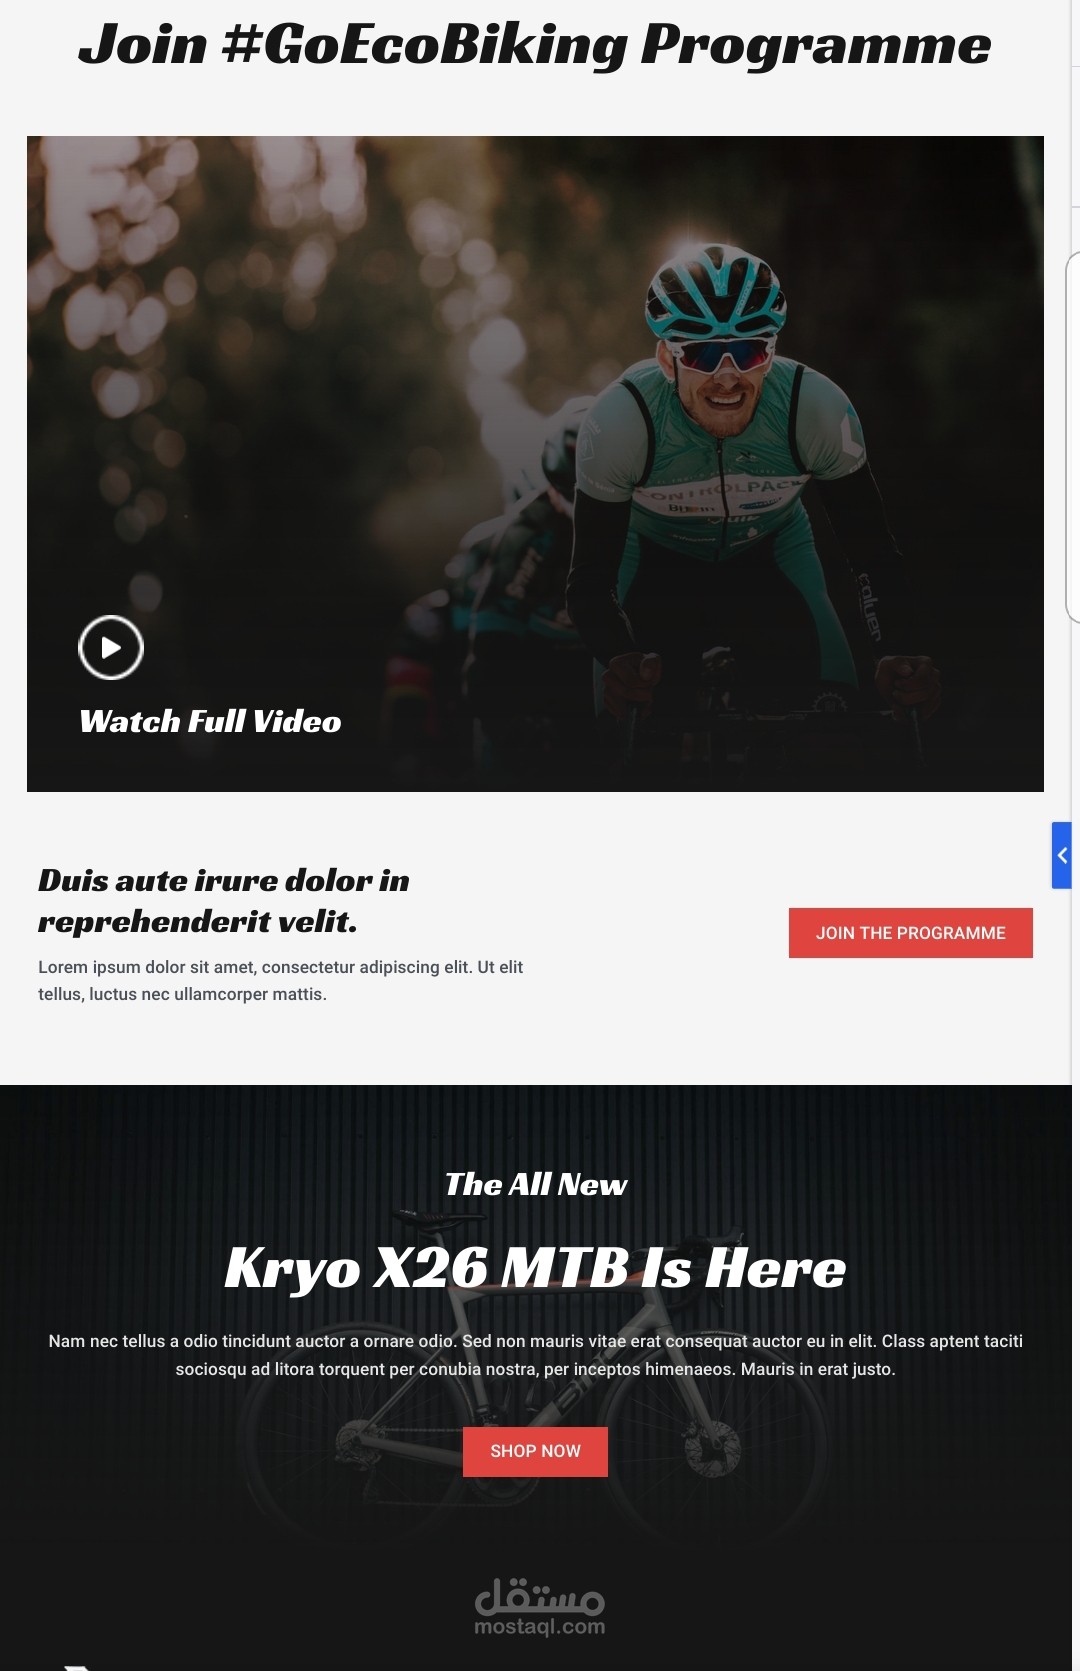Click the Duis aute irure dolor heading
Image resolution: width=1080 pixels, height=1671 pixels.
click(x=224, y=900)
